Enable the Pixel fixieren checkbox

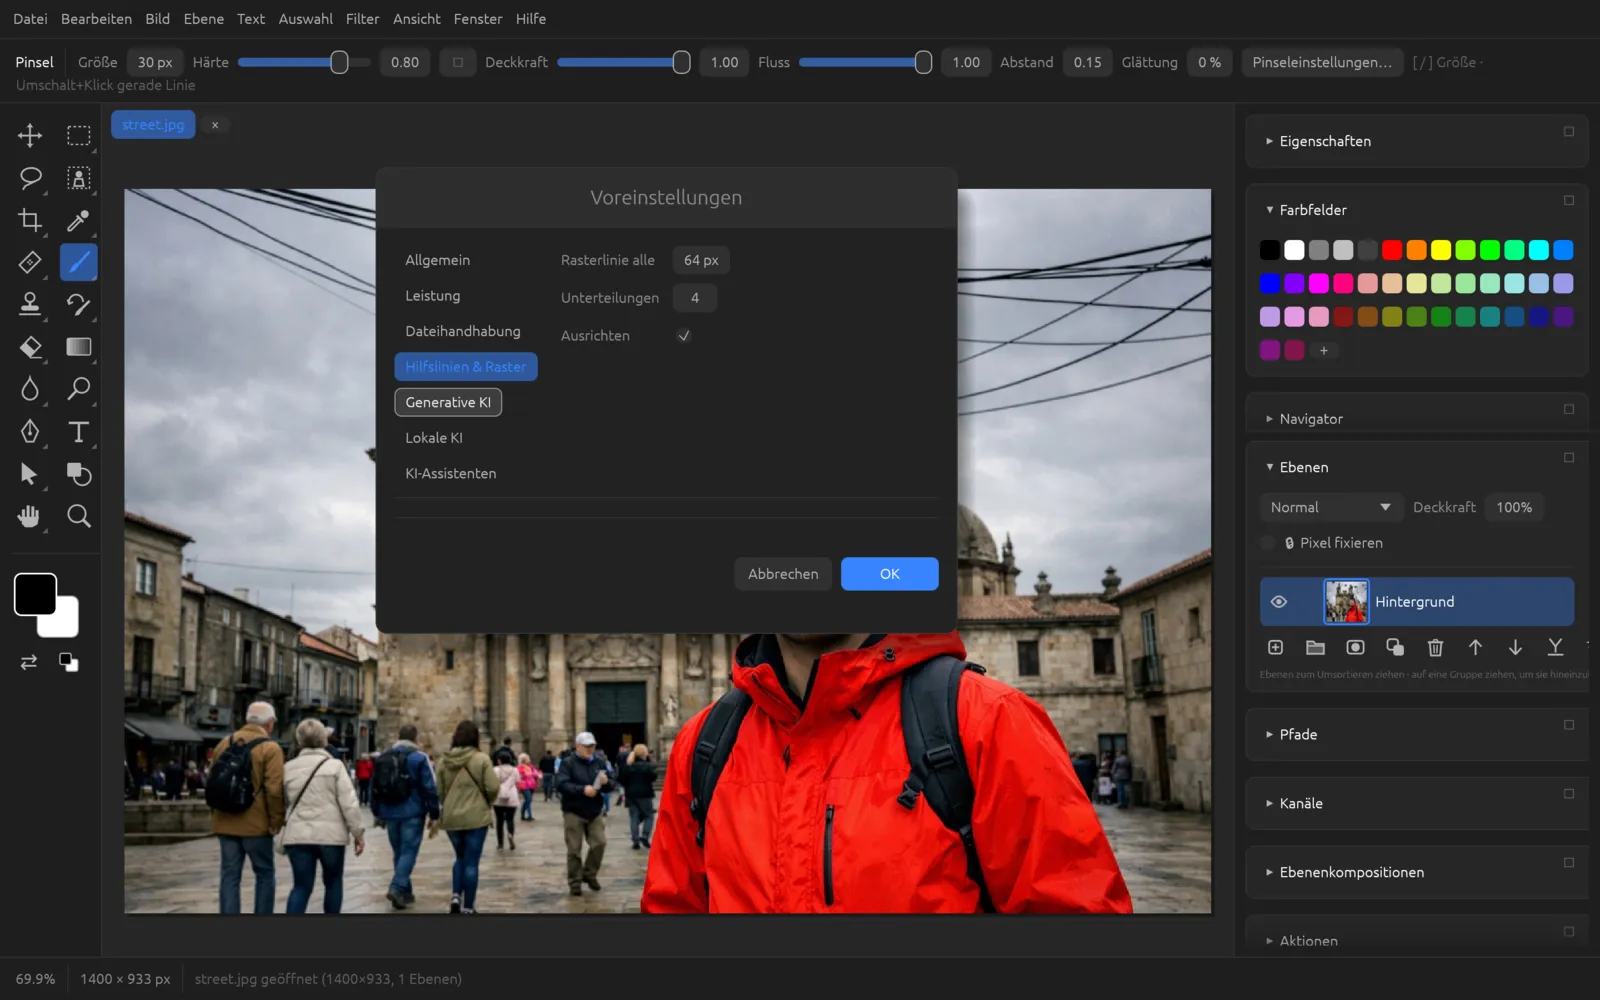[x=1268, y=542]
